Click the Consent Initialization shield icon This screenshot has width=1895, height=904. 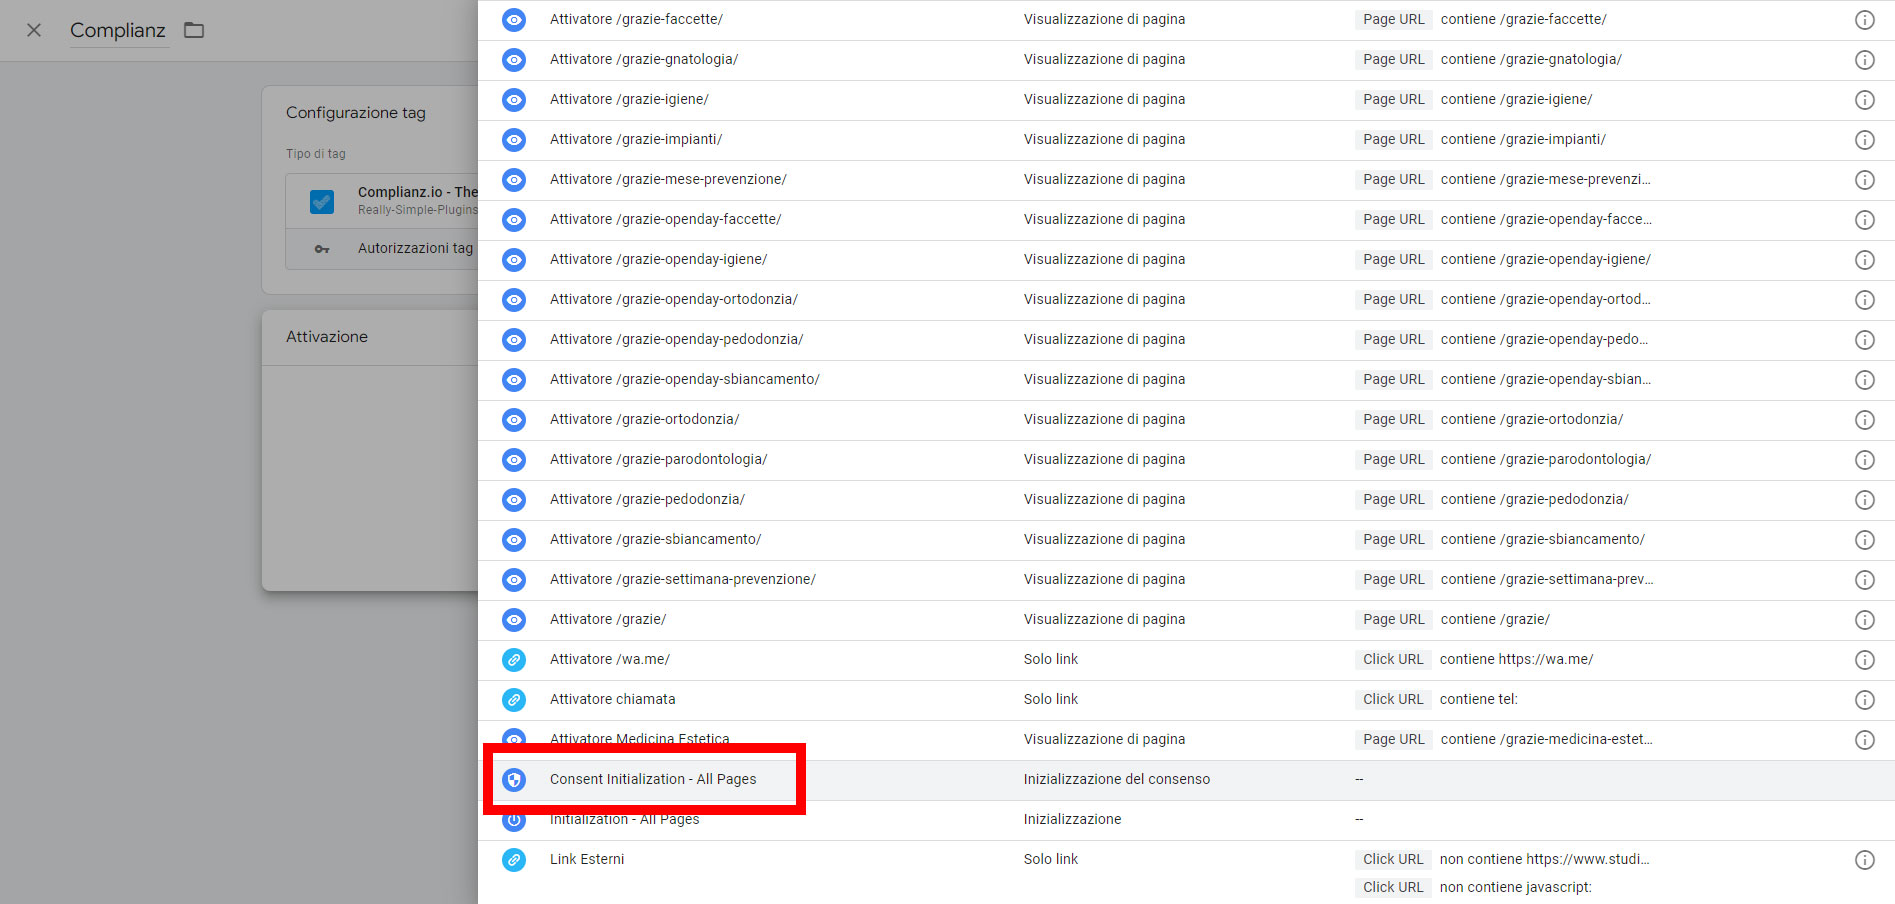click(x=514, y=780)
